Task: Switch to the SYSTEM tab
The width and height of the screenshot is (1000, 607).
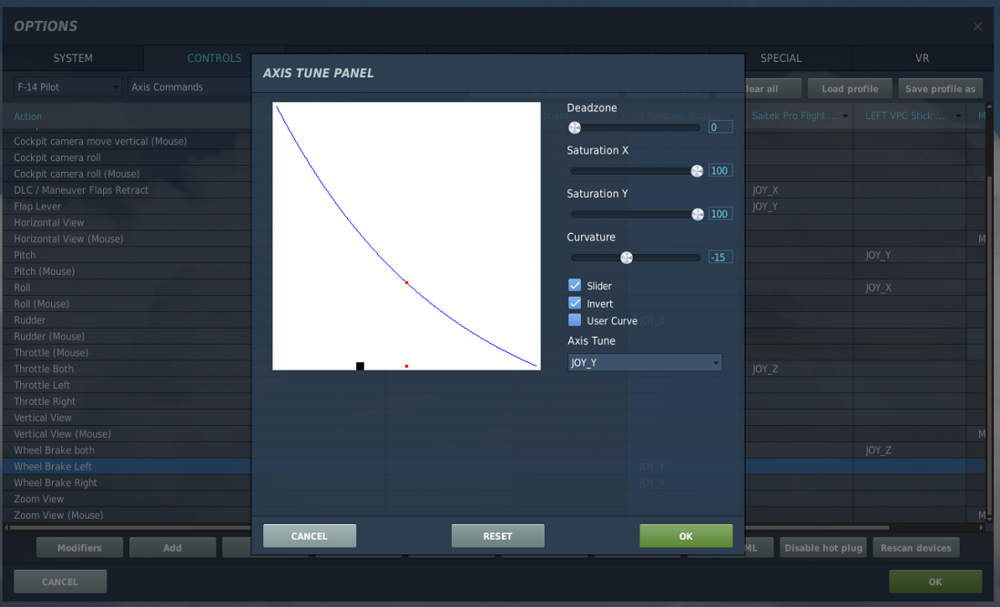Action: (x=71, y=58)
